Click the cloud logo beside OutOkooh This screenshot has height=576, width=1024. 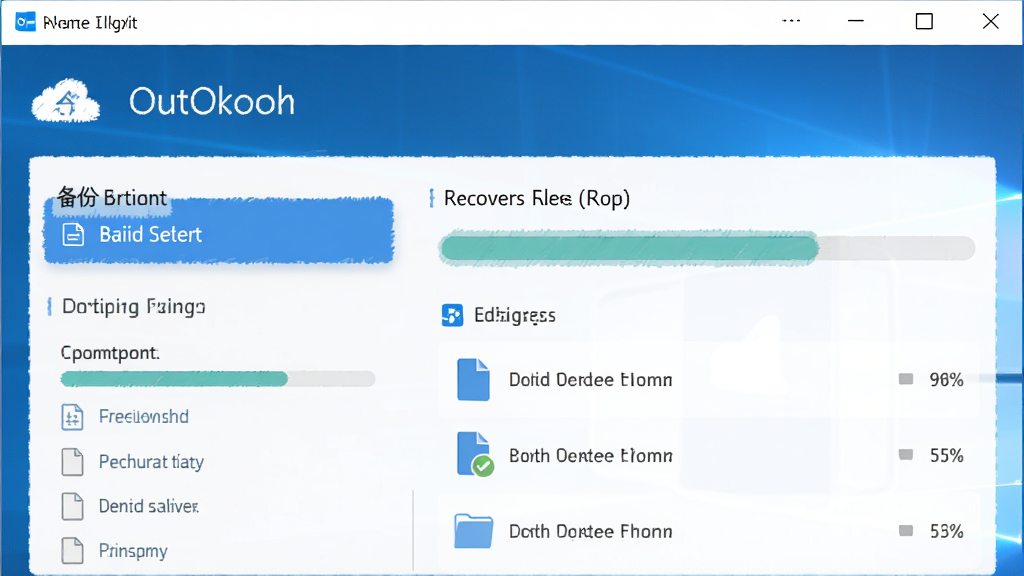66,101
